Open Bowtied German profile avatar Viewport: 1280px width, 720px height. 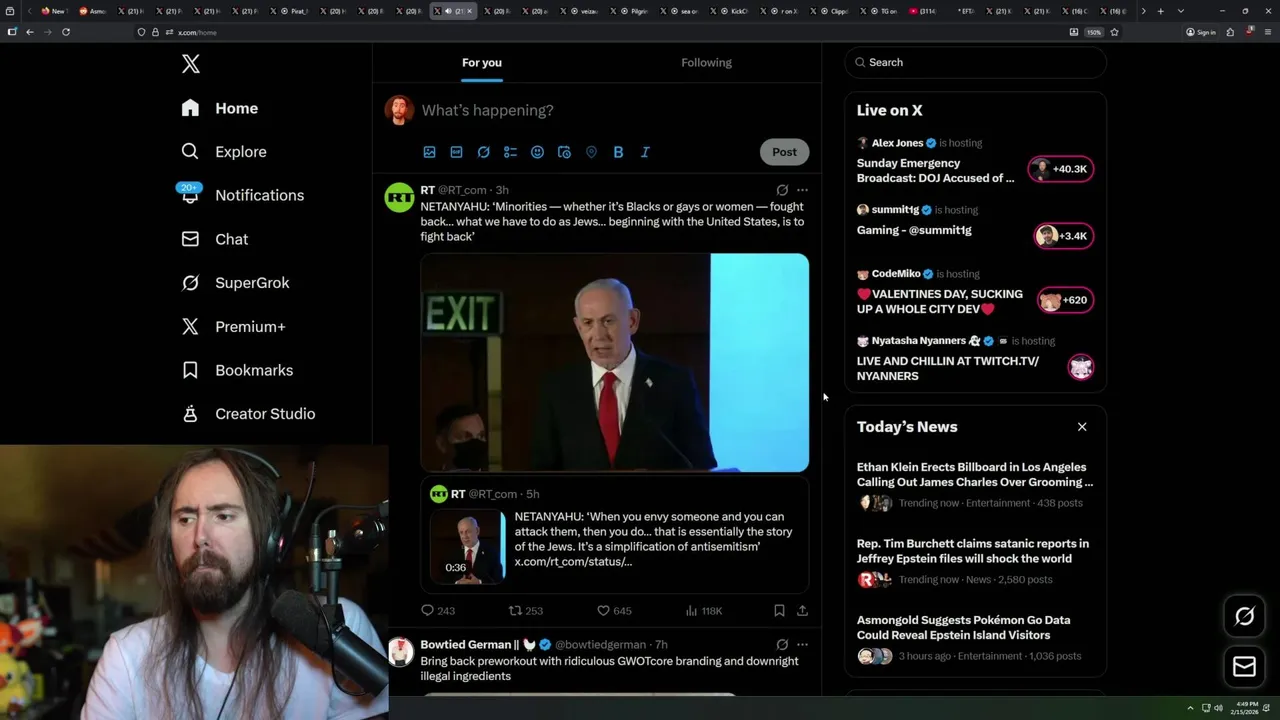click(400, 652)
